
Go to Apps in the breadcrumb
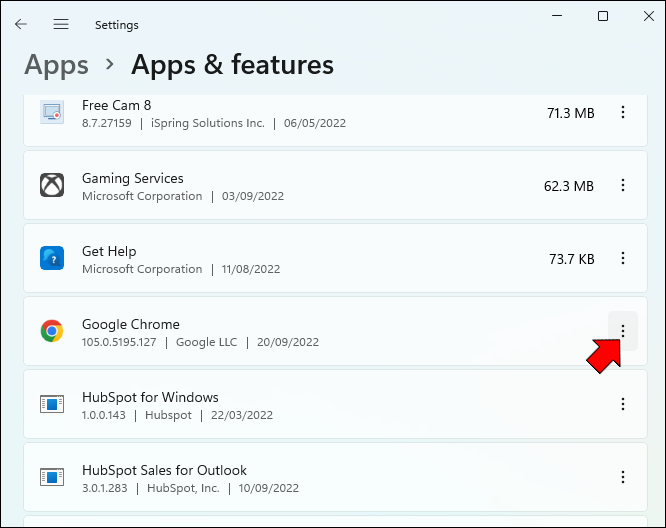(56, 66)
